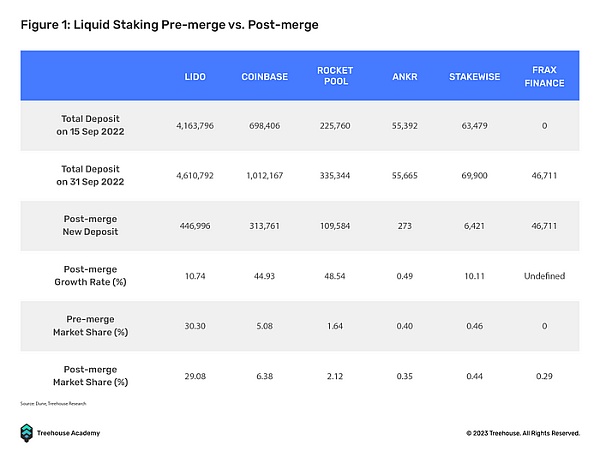Screen dimensions: 600x458
Task: Click Frax Finance growth rate 'Undefined'
Action: 544,276
